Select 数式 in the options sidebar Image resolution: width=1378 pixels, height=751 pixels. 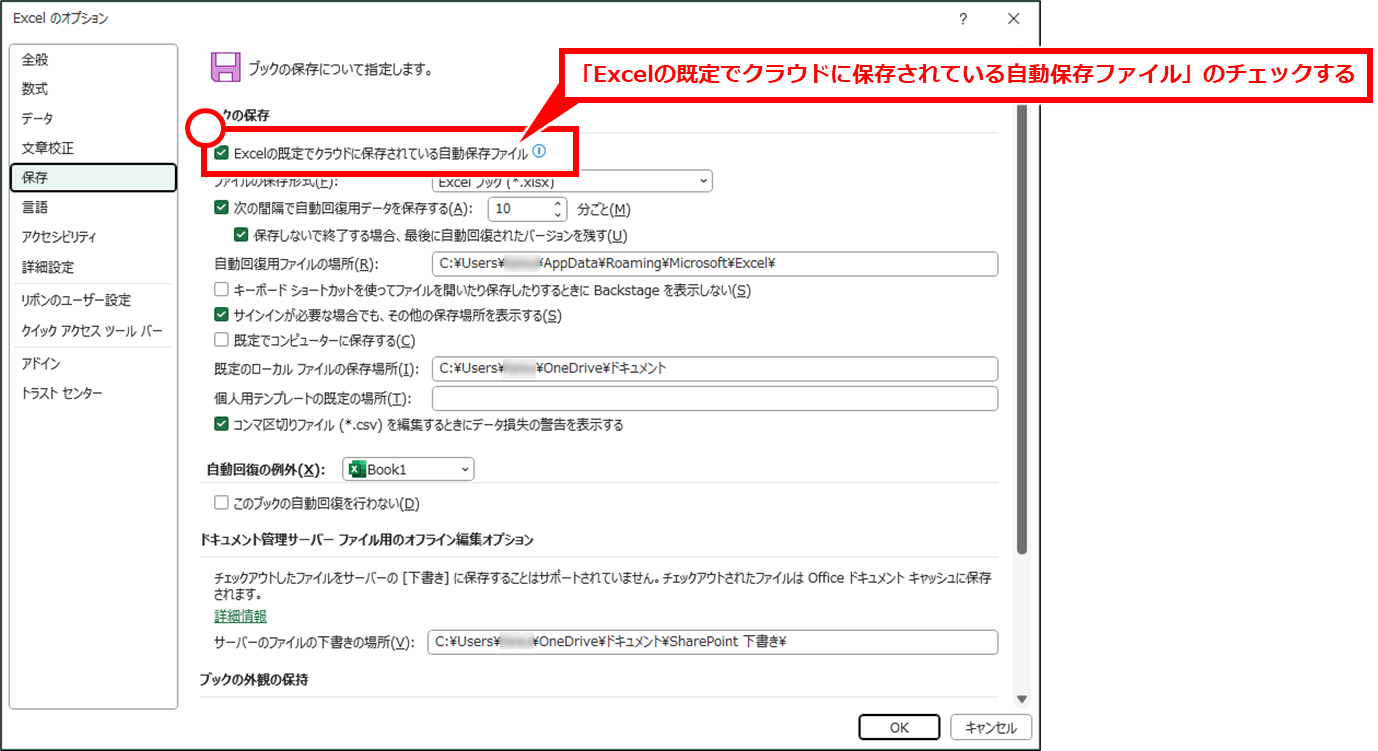[x=93, y=89]
